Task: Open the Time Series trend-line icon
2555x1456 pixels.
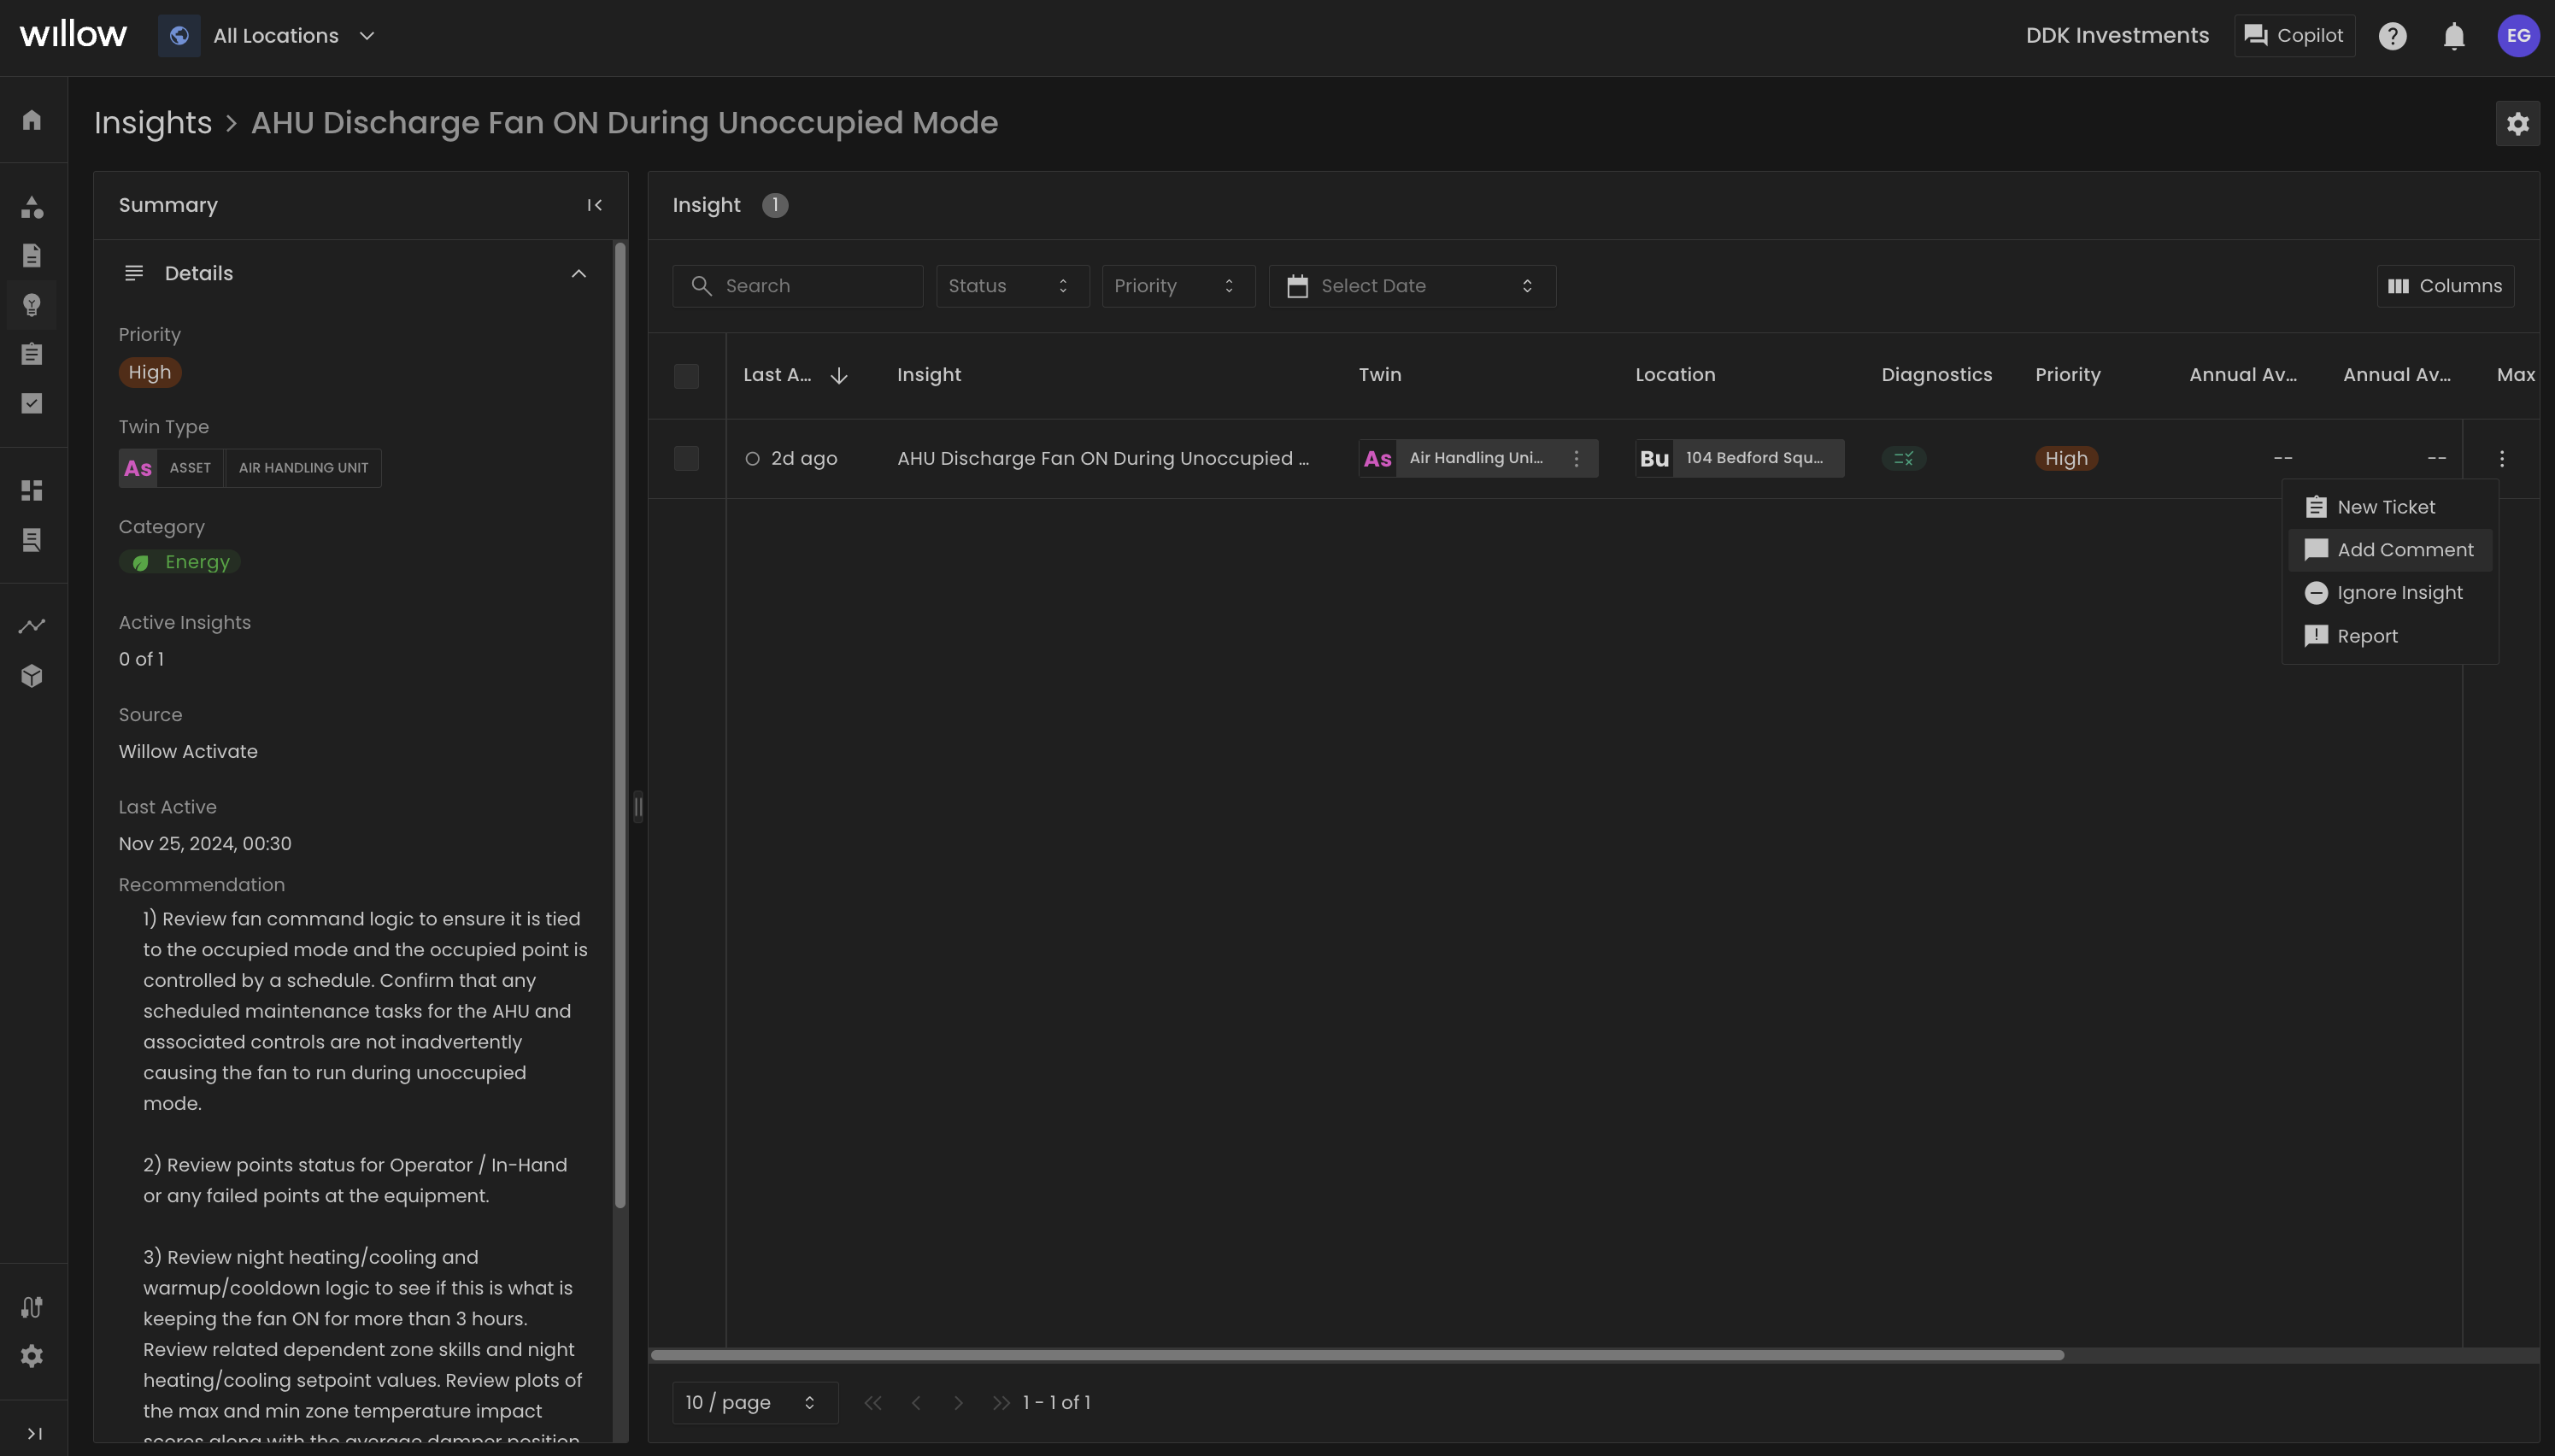Action: [31, 625]
